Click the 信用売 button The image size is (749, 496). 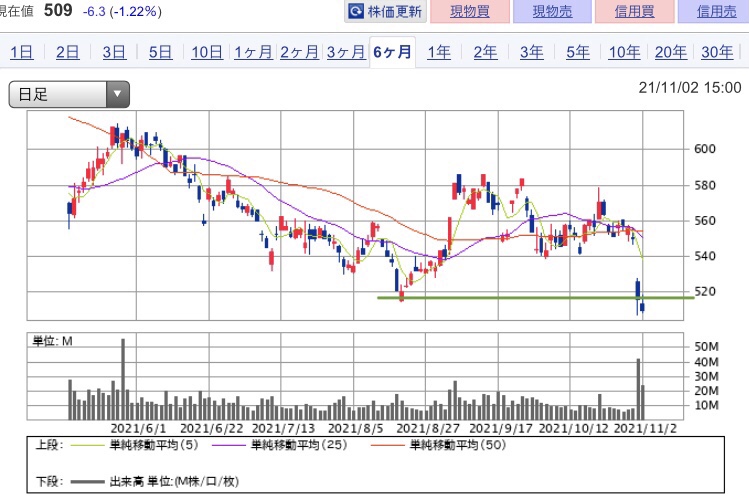[x=716, y=11]
